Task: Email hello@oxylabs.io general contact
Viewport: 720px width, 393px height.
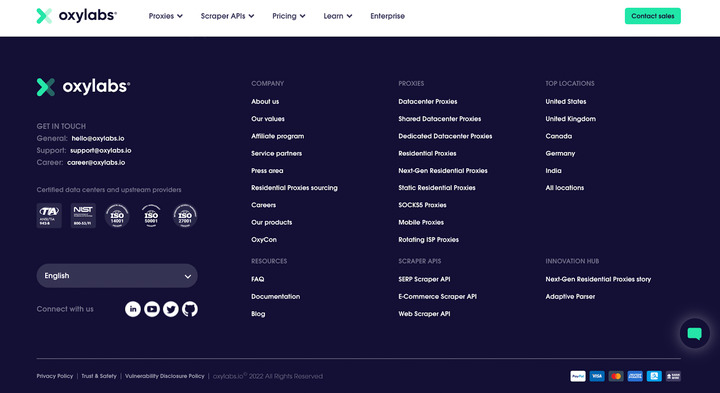Action: click(x=98, y=139)
